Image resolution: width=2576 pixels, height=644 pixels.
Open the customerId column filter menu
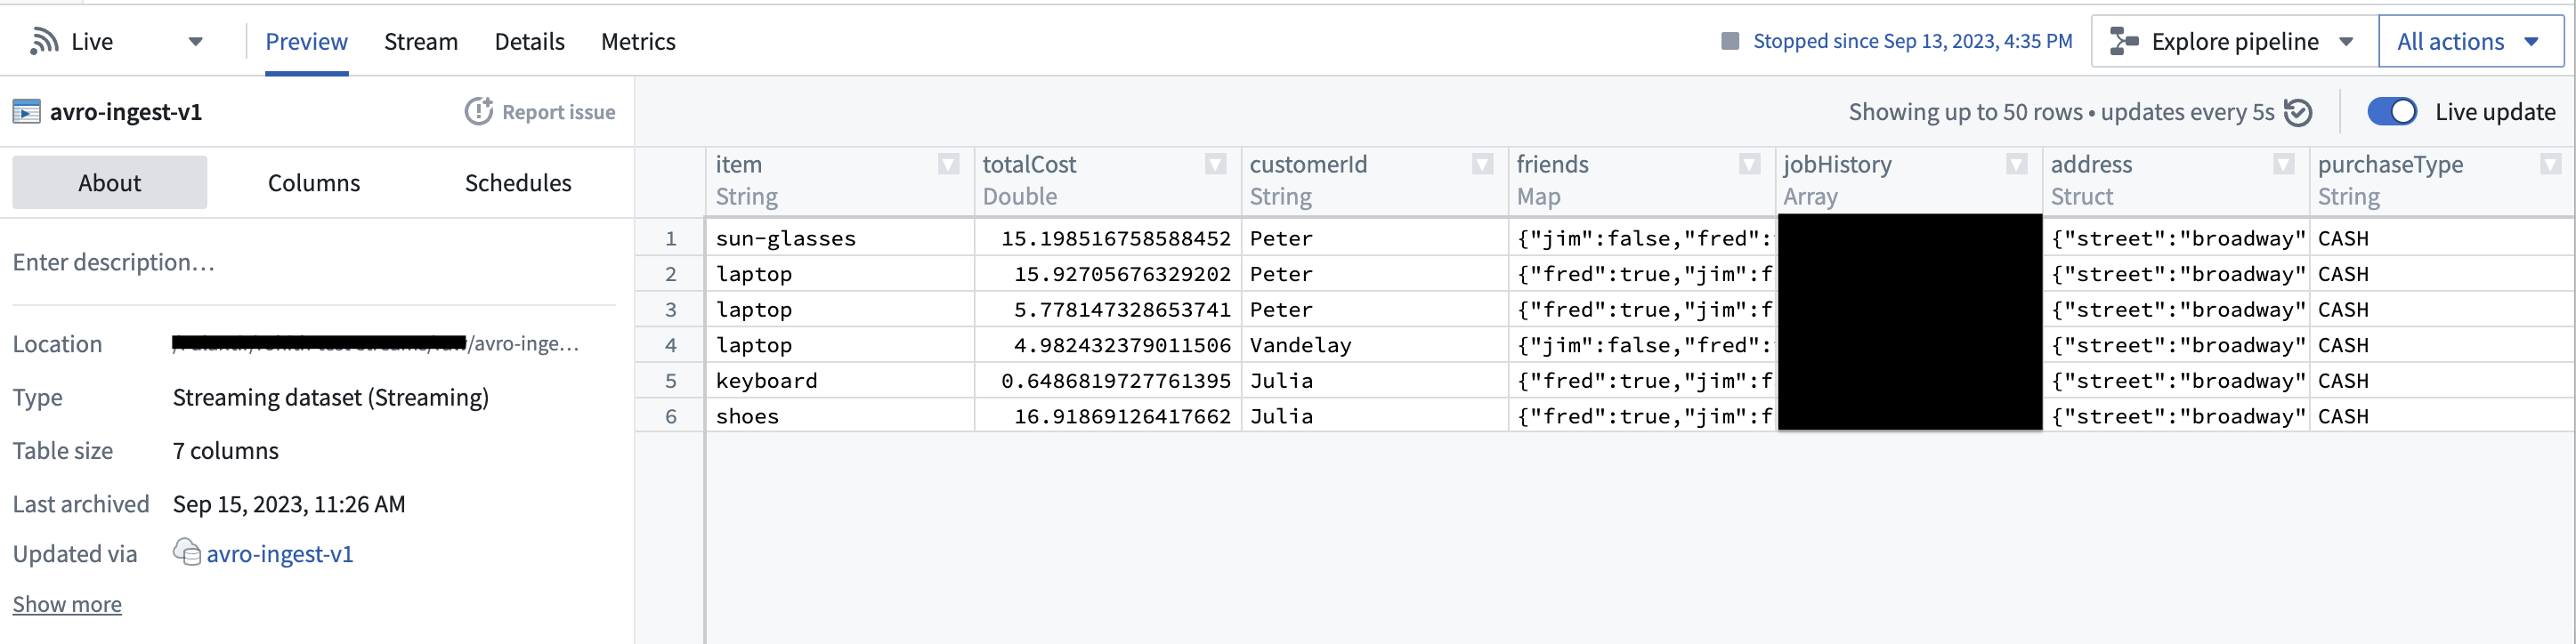point(1482,164)
